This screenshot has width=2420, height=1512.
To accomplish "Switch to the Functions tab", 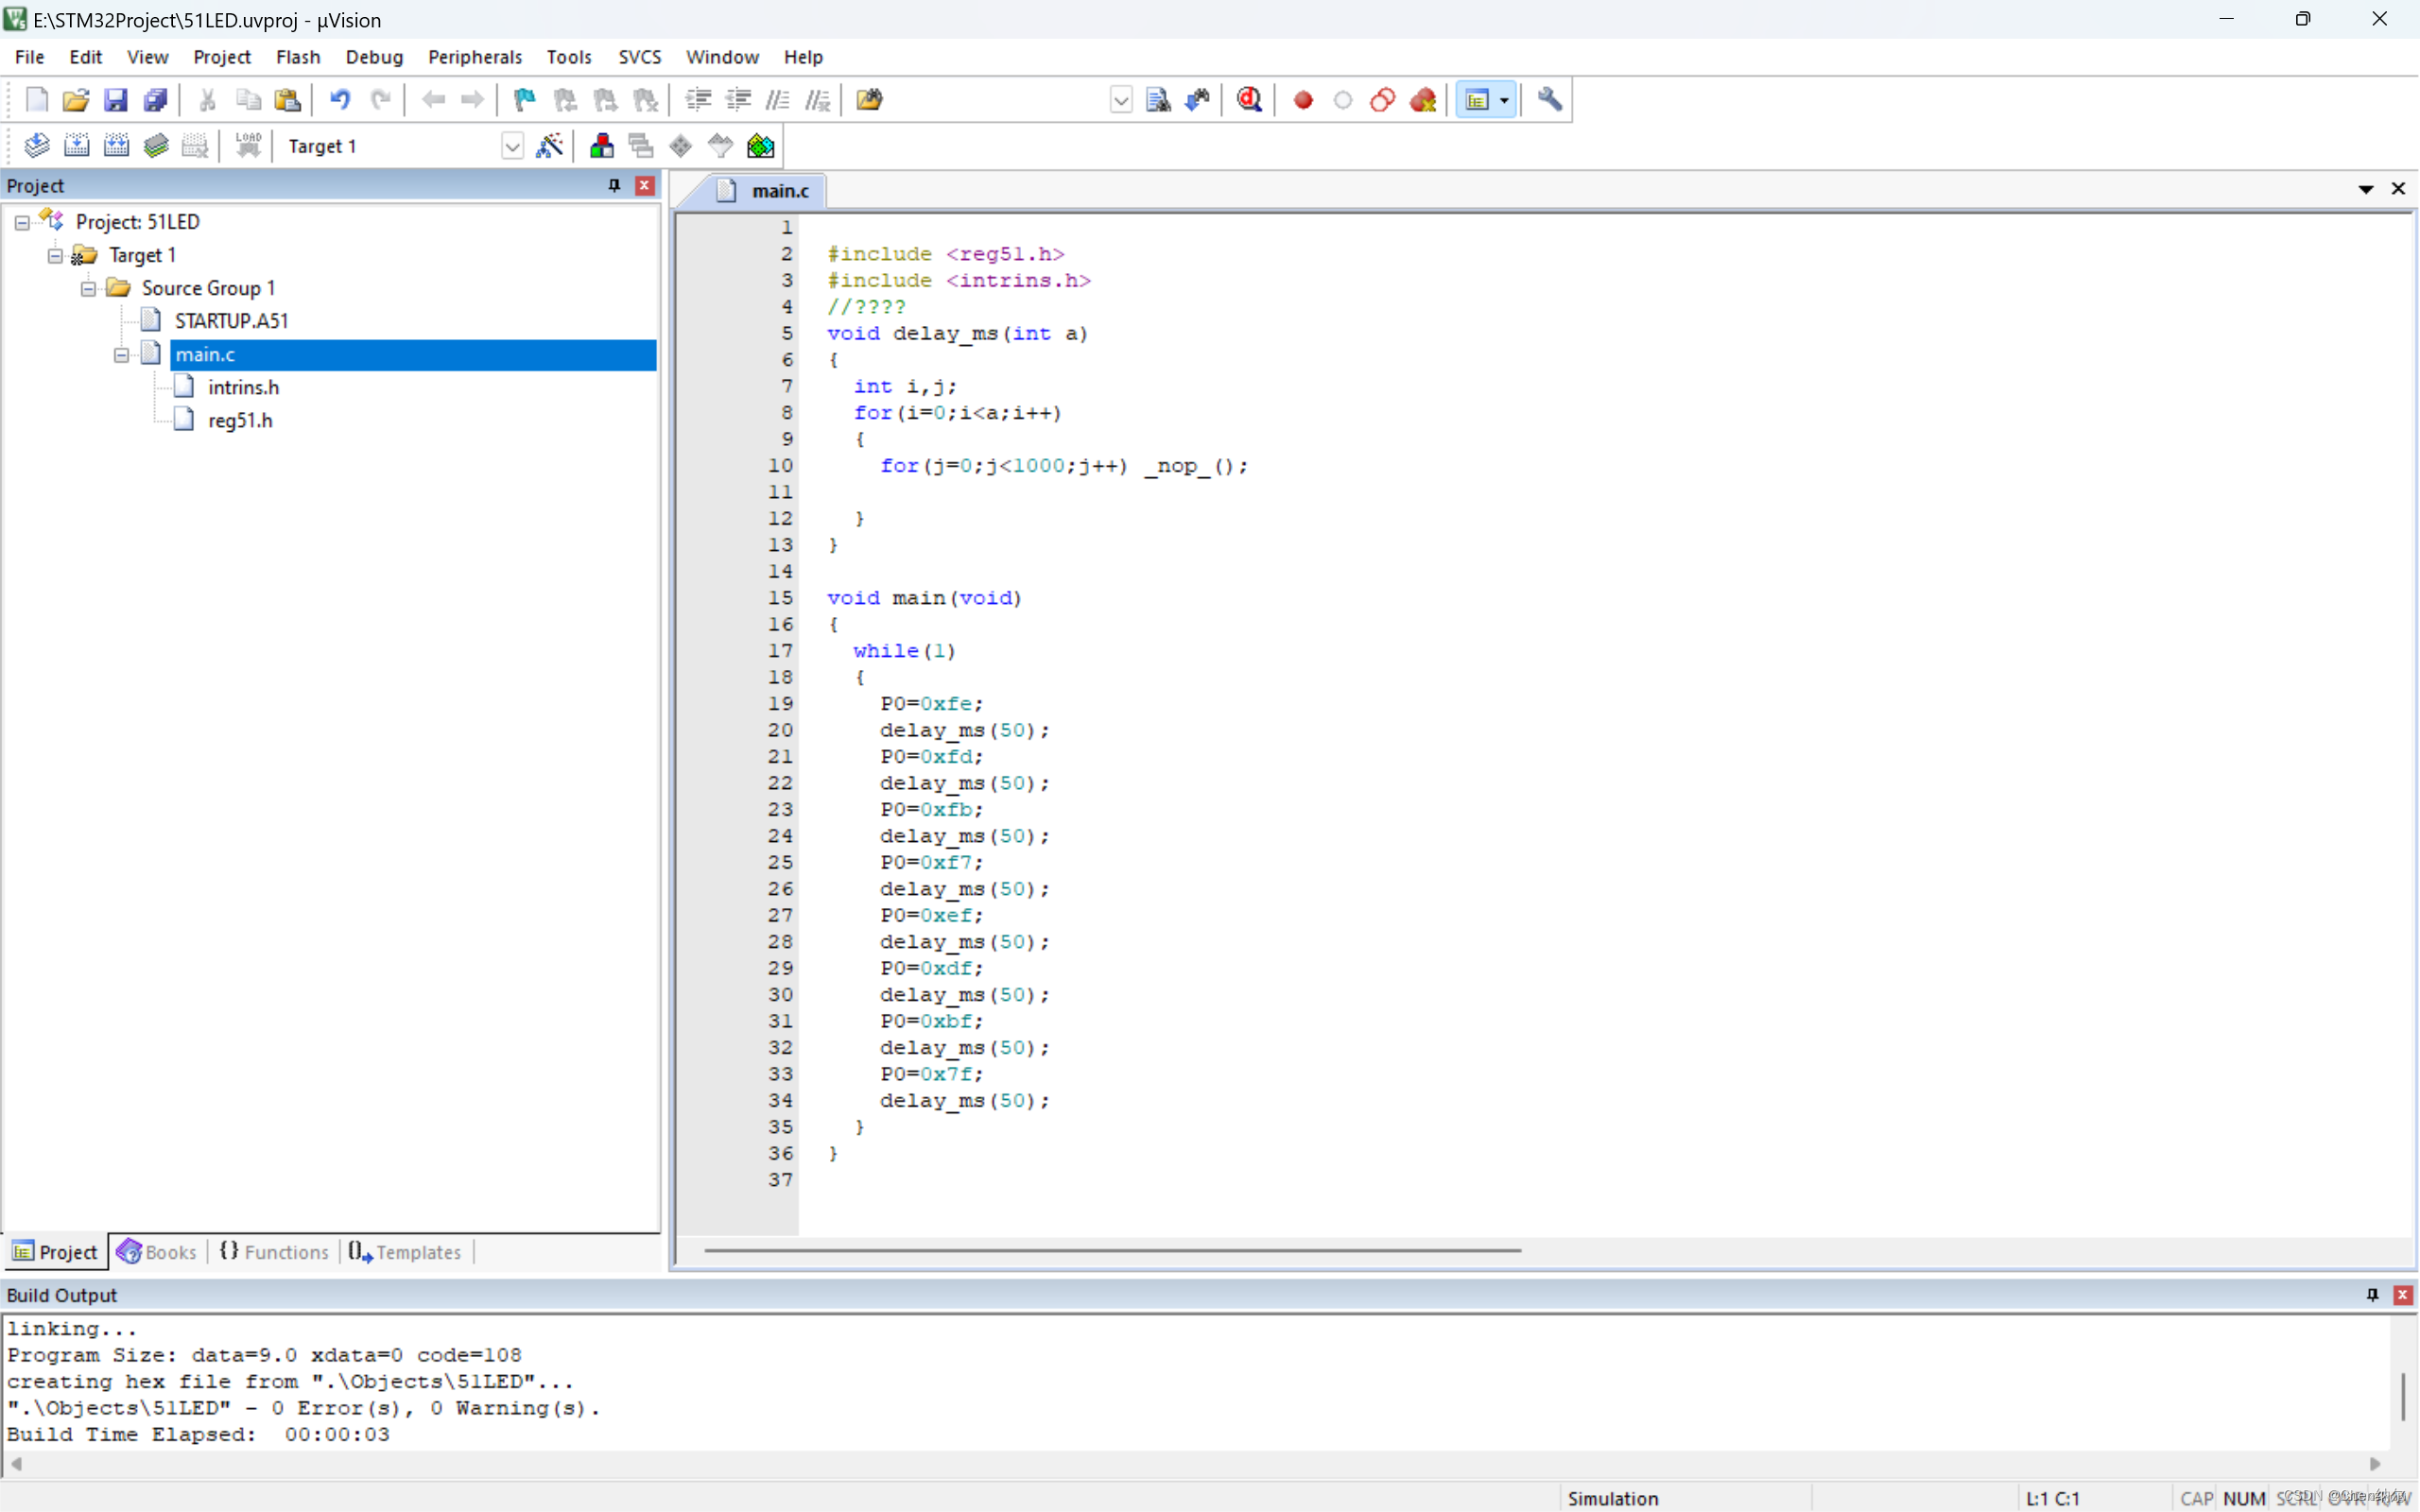I will point(274,1252).
